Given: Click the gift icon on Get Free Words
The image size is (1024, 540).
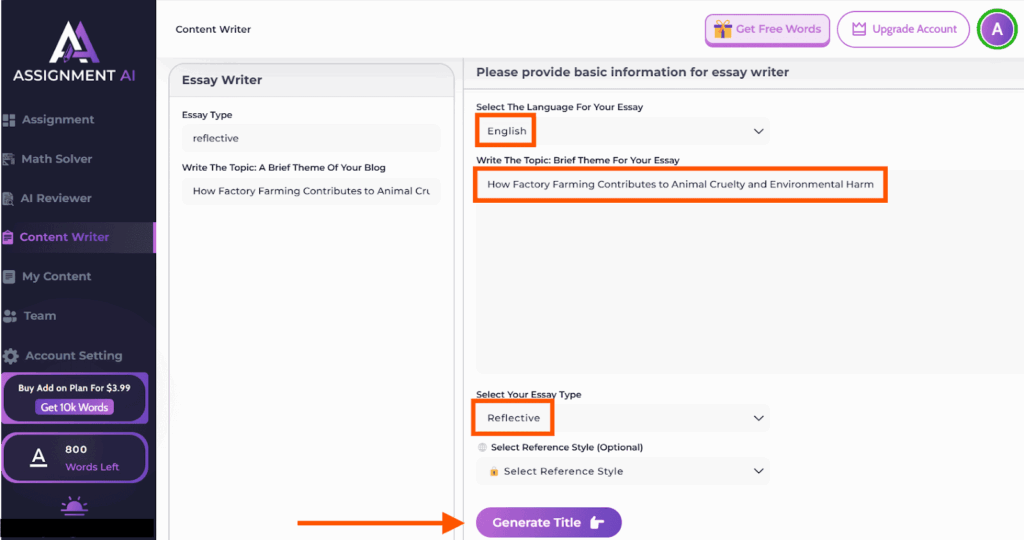Looking at the screenshot, I should pyautogui.click(x=722, y=29).
